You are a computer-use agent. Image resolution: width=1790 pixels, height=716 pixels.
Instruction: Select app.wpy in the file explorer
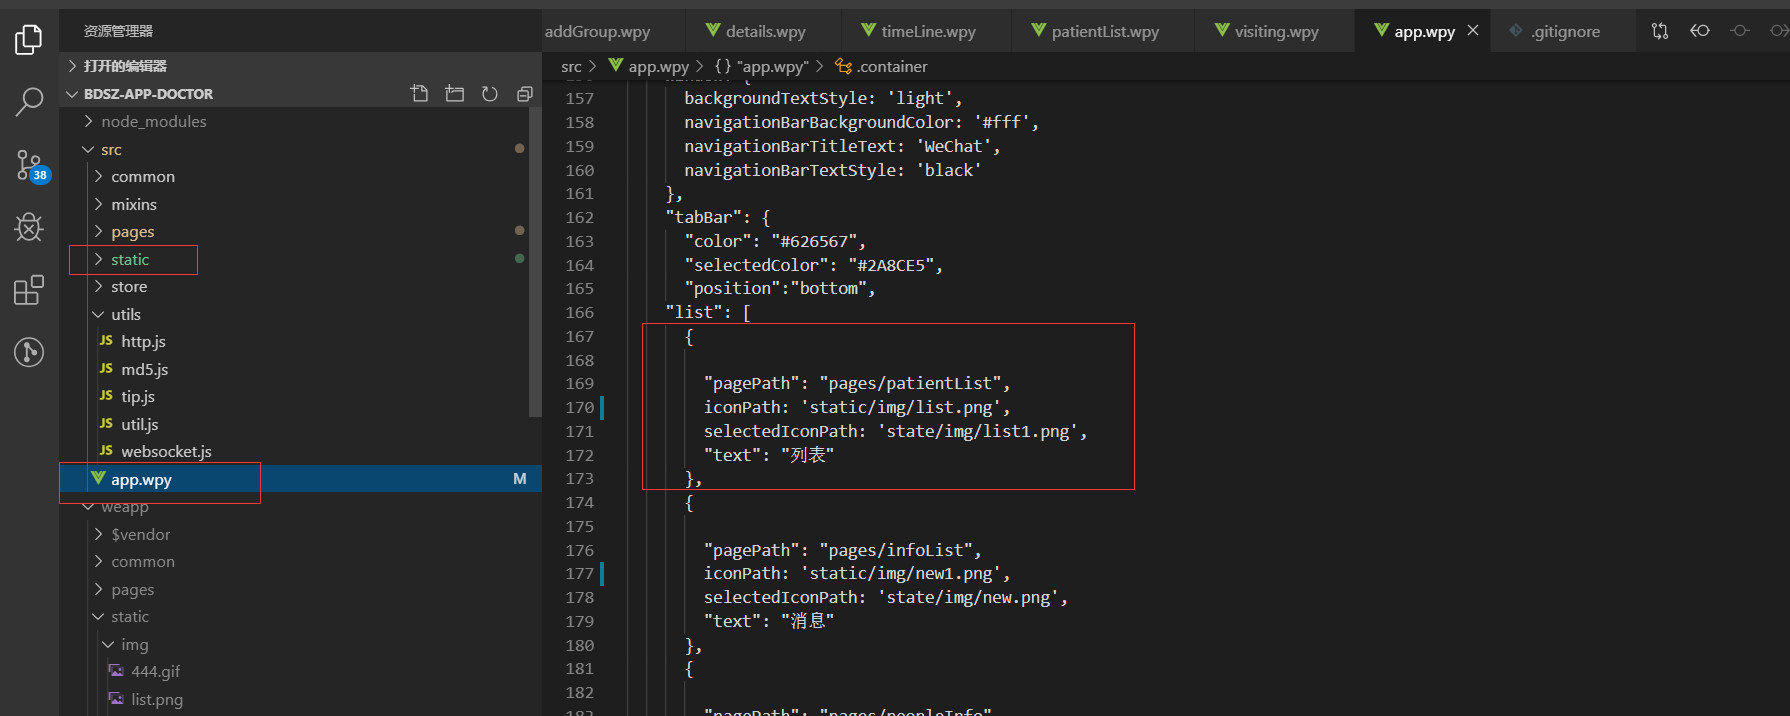tap(141, 480)
